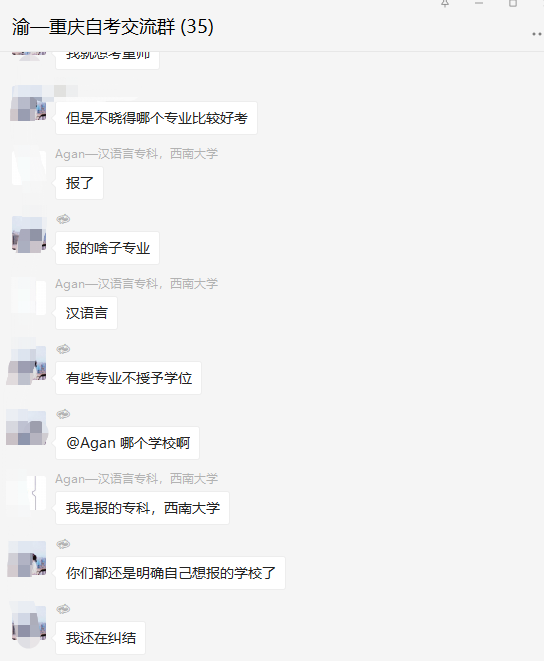Click the group title 渝—重庆自考交流群 (35)
The image size is (544, 661).
click(113, 27)
